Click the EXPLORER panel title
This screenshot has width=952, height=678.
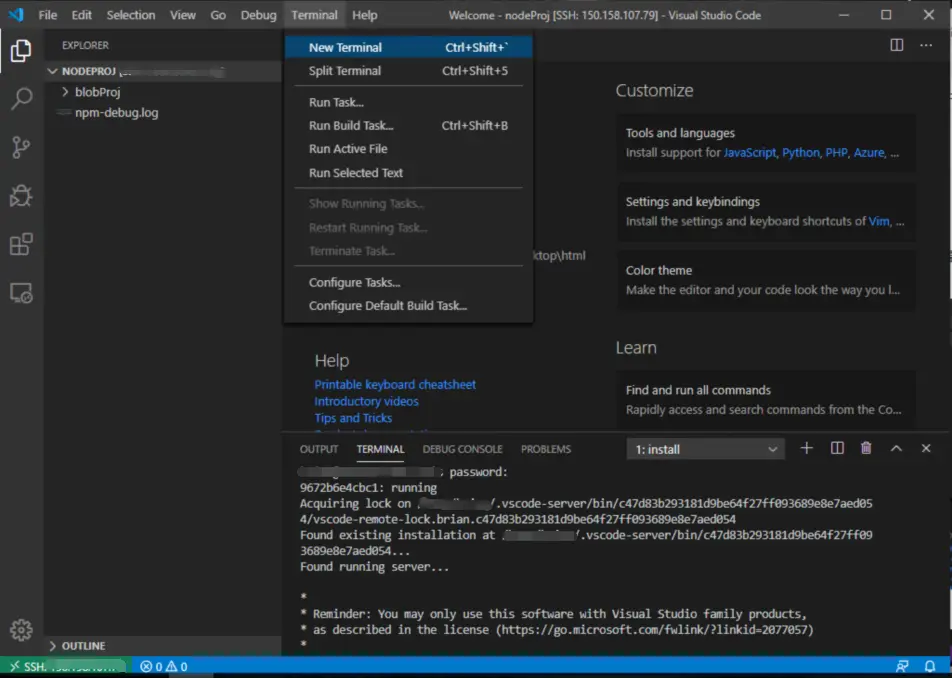click(85, 46)
